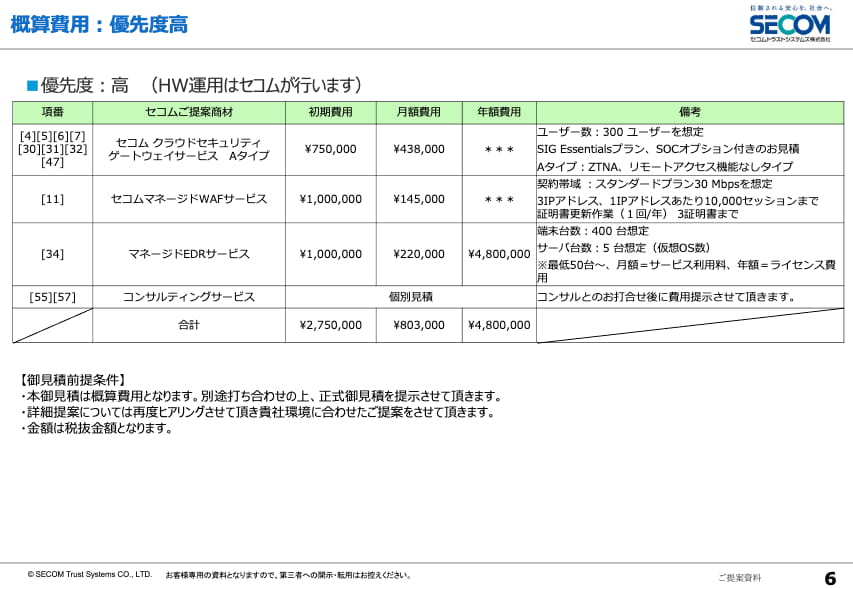Click the © SECOM Trust Systems CO., LTD. footer
The image size is (853, 589).
[x=90, y=574]
